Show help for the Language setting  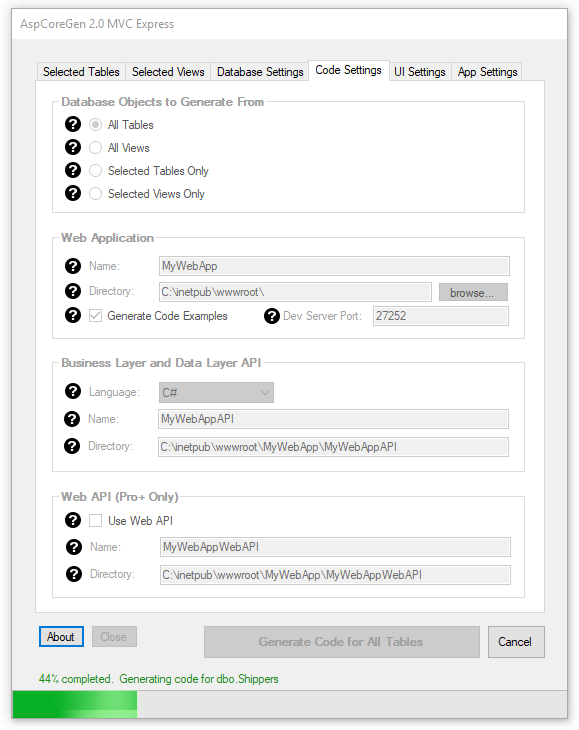[x=73, y=392]
